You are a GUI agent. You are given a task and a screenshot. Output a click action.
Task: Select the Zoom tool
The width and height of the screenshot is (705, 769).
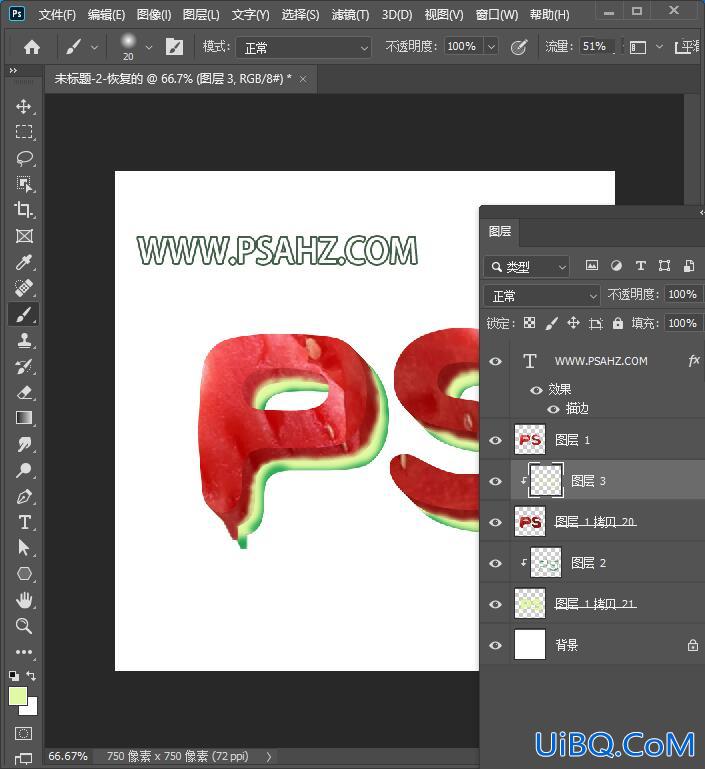(x=24, y=626)
